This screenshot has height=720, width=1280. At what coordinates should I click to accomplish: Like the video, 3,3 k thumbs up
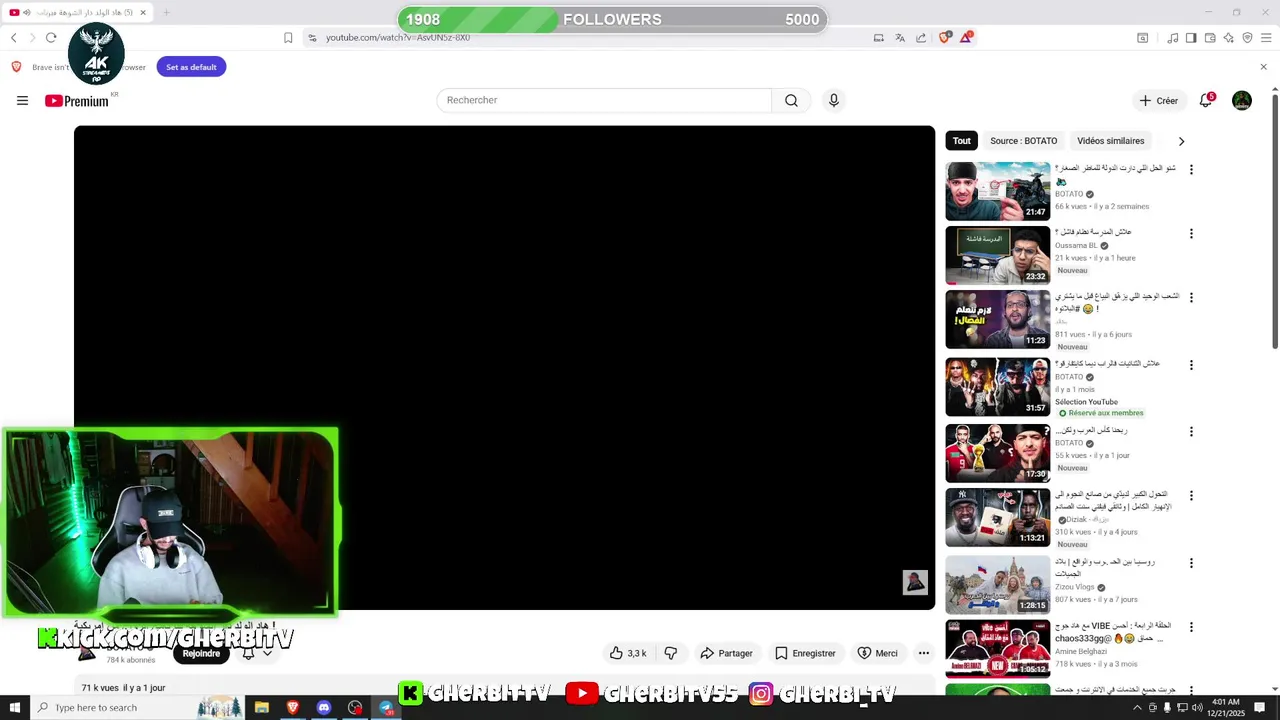click(x=627, y=653)
